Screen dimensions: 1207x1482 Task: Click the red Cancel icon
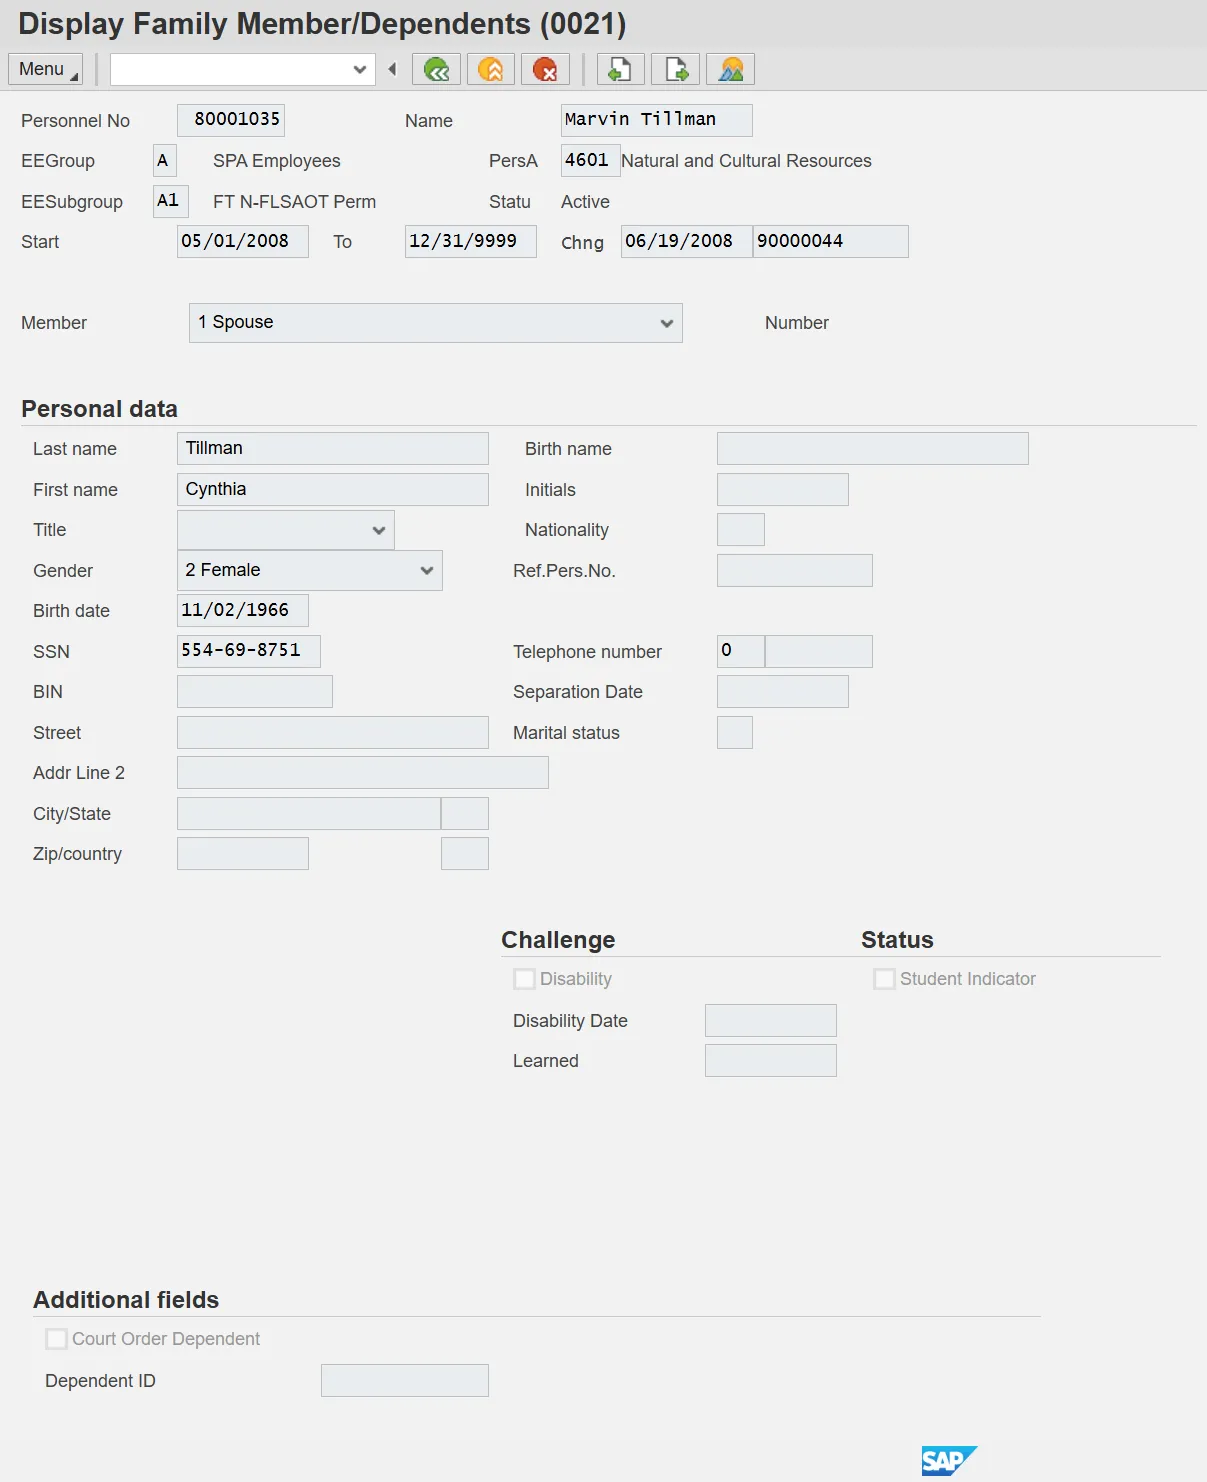click(545, 69)
